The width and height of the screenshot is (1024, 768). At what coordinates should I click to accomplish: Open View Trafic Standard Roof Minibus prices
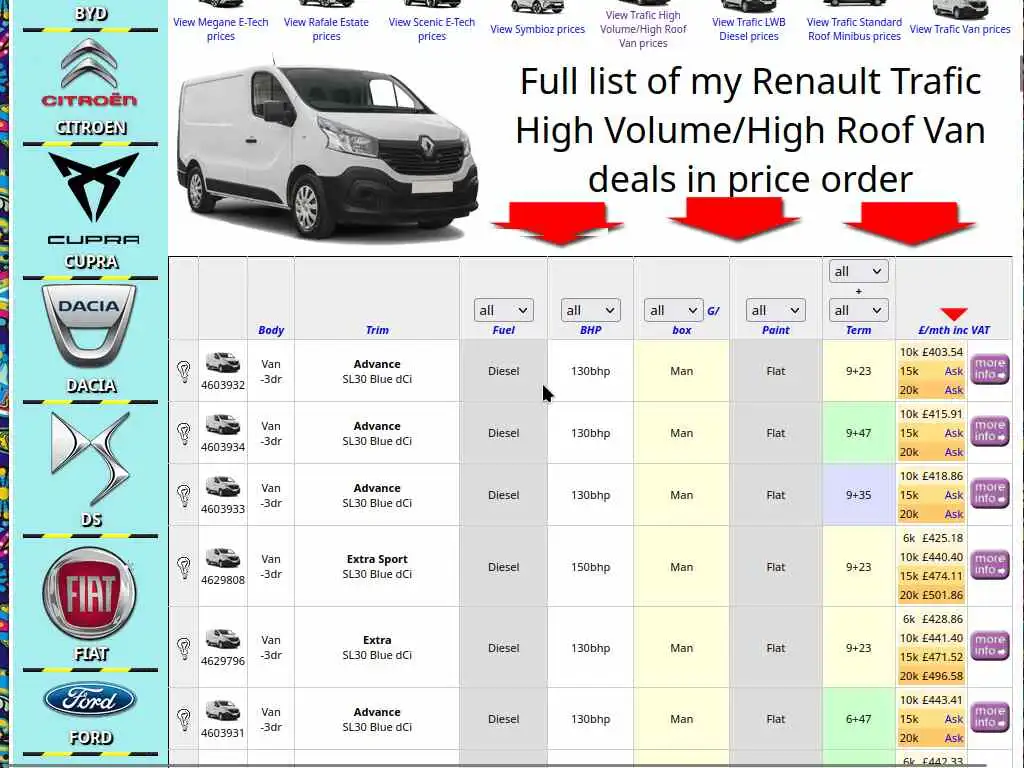[854, 29]
